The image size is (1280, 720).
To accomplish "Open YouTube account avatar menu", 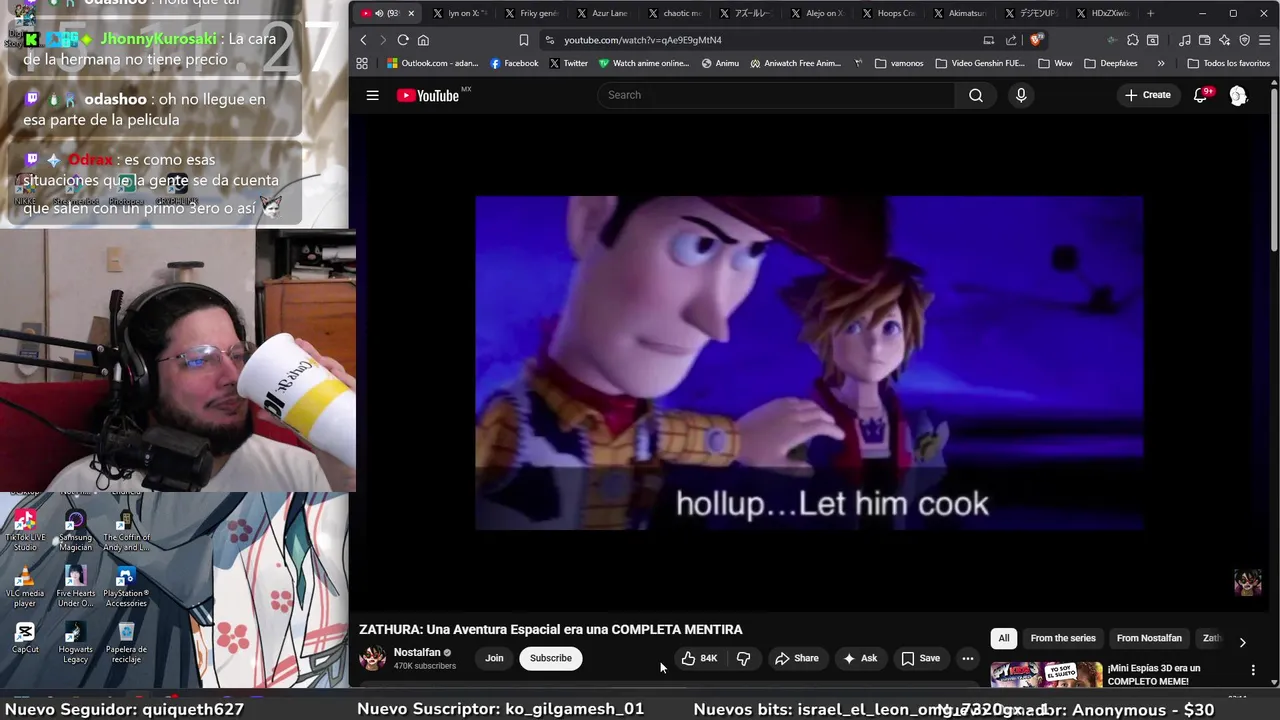I will coord(1238,95).
